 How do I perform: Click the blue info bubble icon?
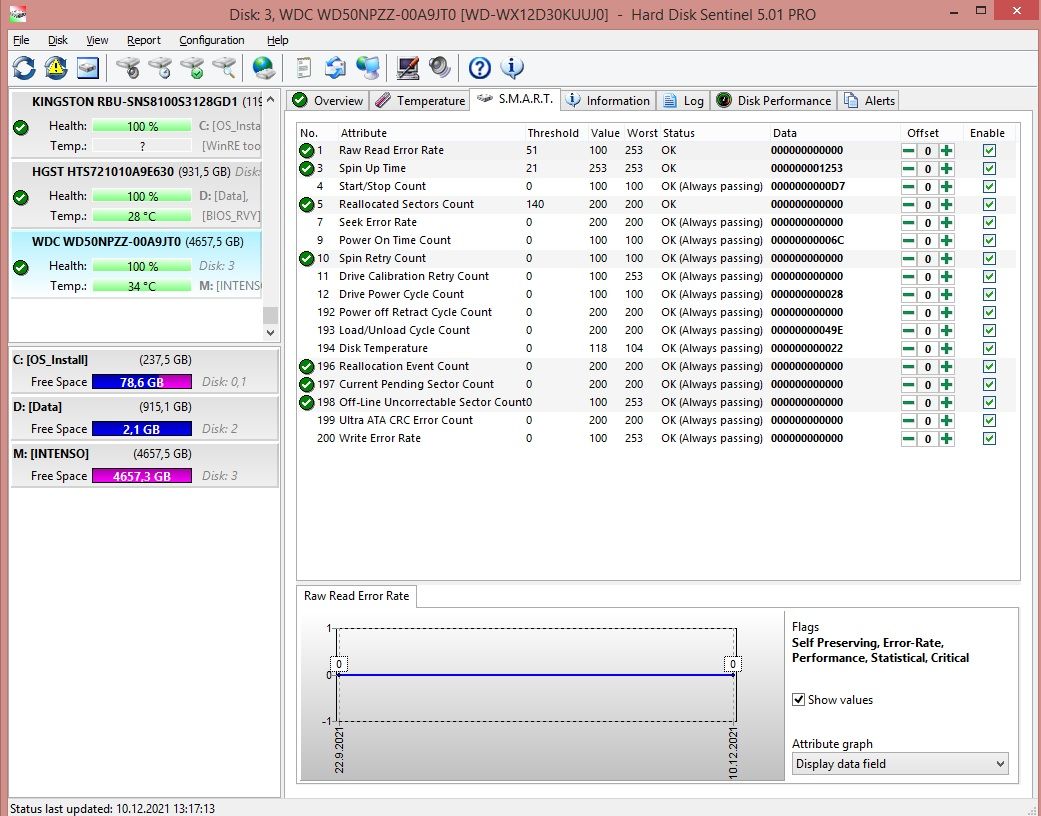pyautogui.click(x=512, y=68)
